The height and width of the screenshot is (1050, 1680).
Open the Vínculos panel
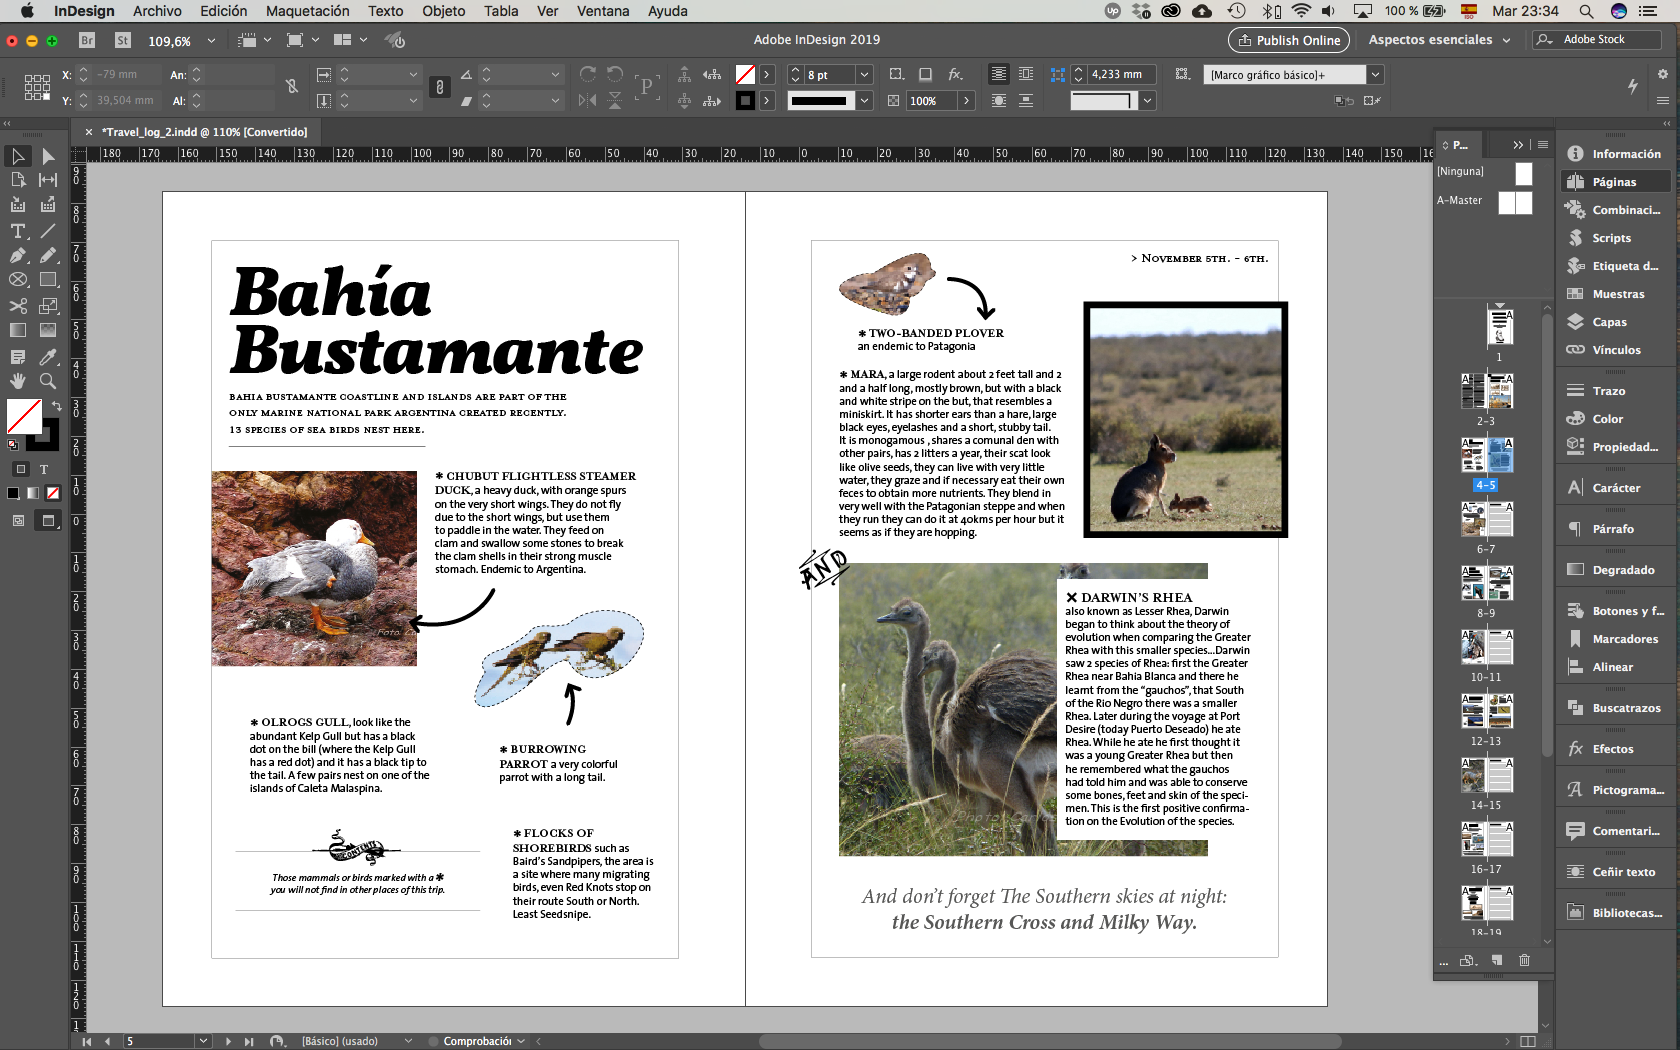[x=1615, y=350]
